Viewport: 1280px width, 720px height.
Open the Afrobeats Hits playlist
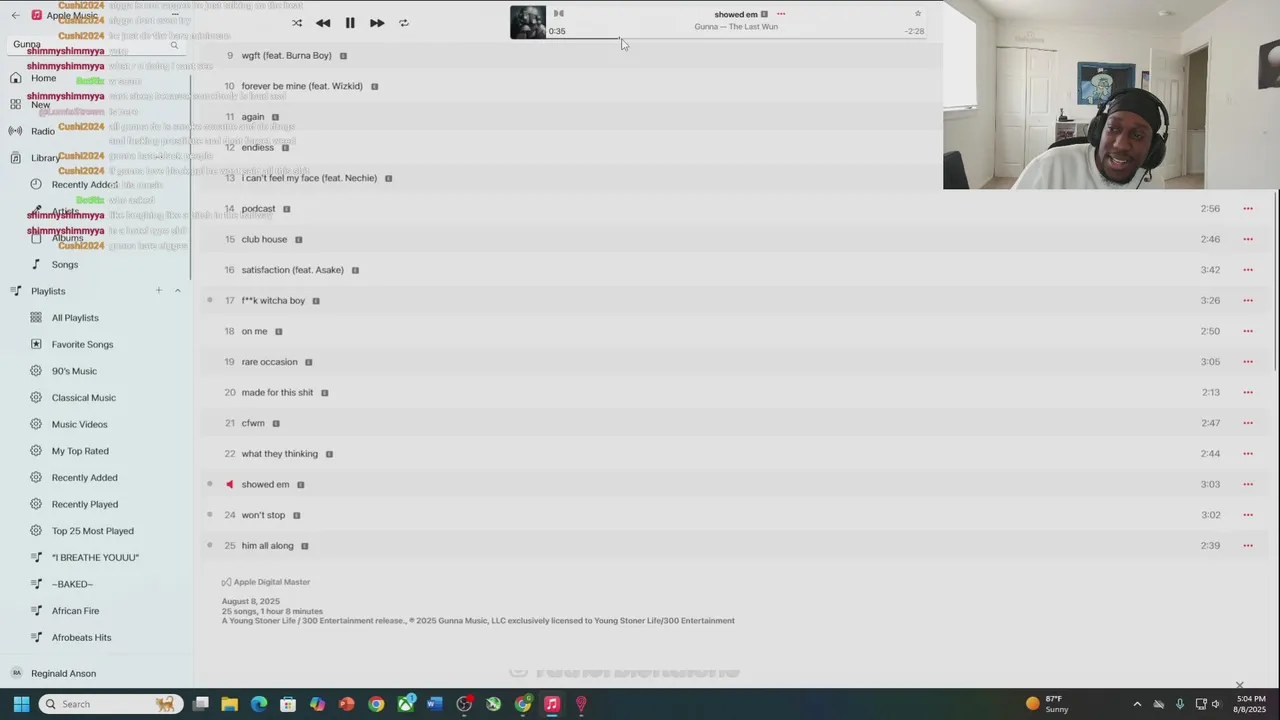click(x=81, y=638)
